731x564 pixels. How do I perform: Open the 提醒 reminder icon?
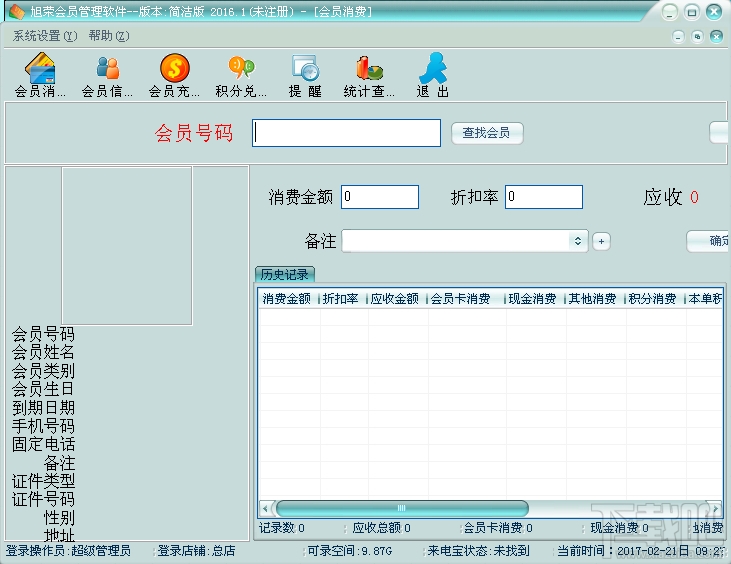point(305,75)
